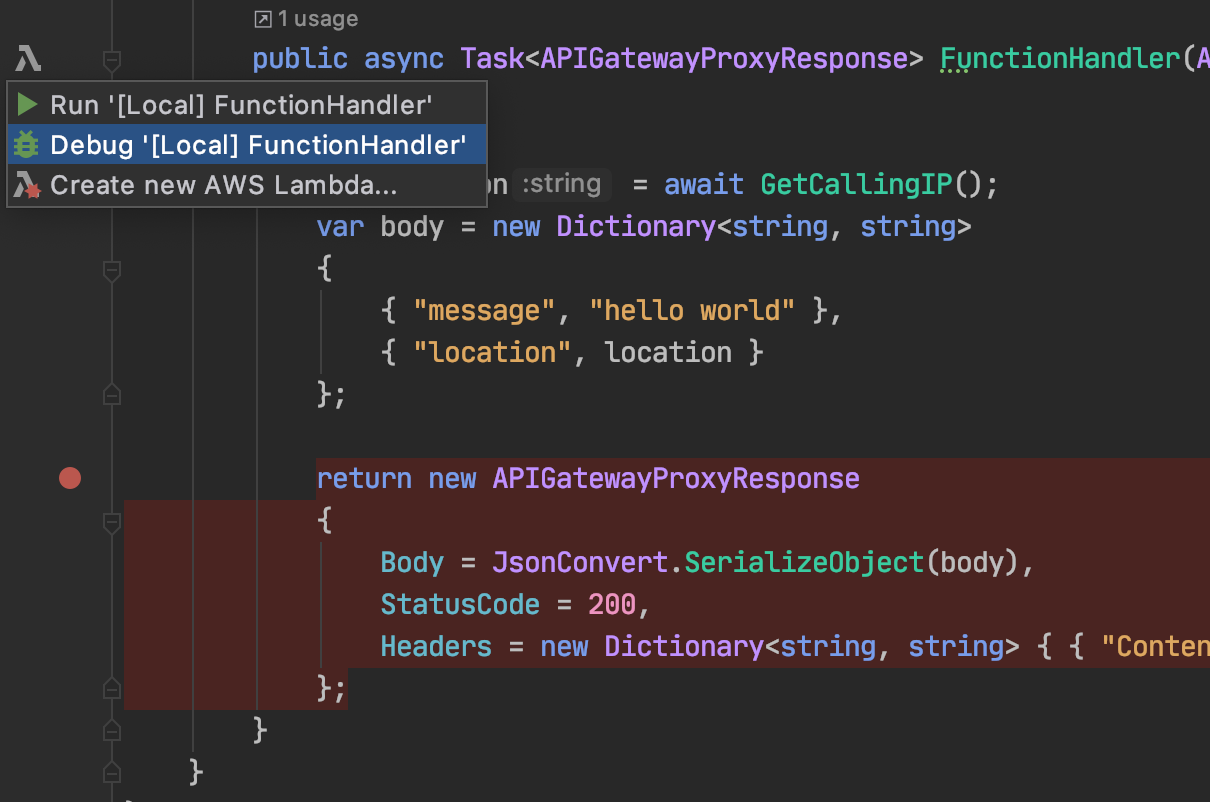
Task: Collapse the APIGatewayProxyResponse initializer block
Action: pos(112,521)
